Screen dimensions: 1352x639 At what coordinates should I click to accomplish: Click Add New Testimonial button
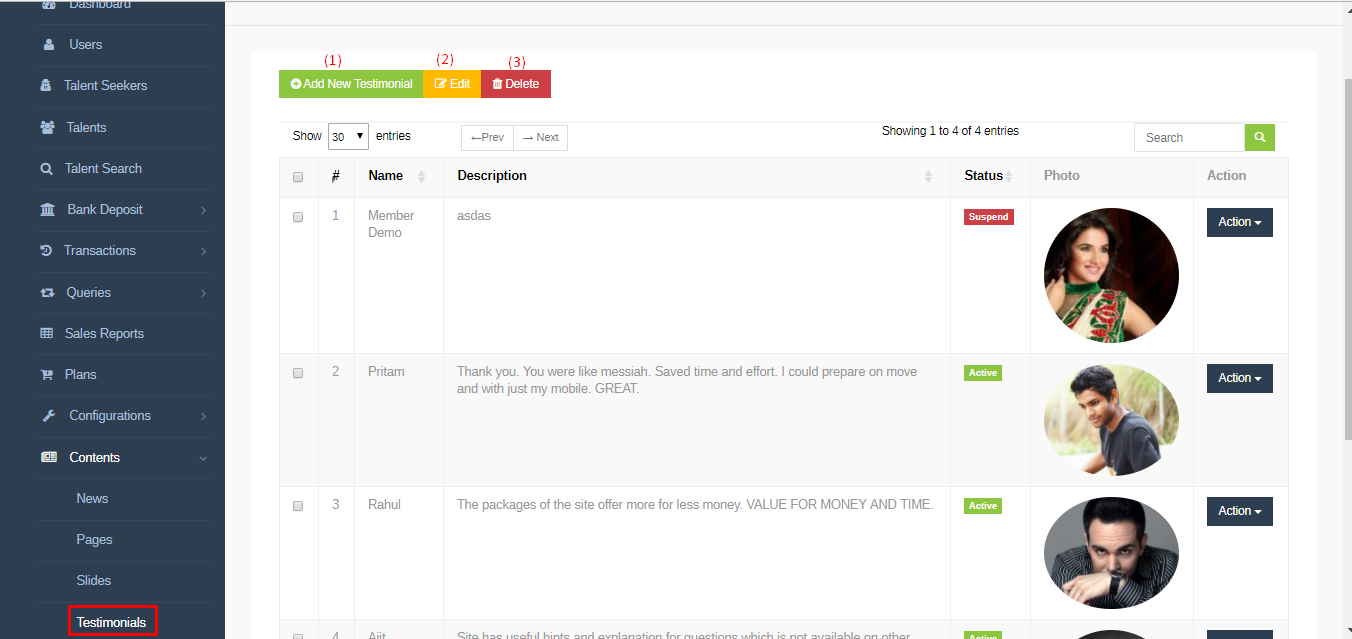pos(351,84)
